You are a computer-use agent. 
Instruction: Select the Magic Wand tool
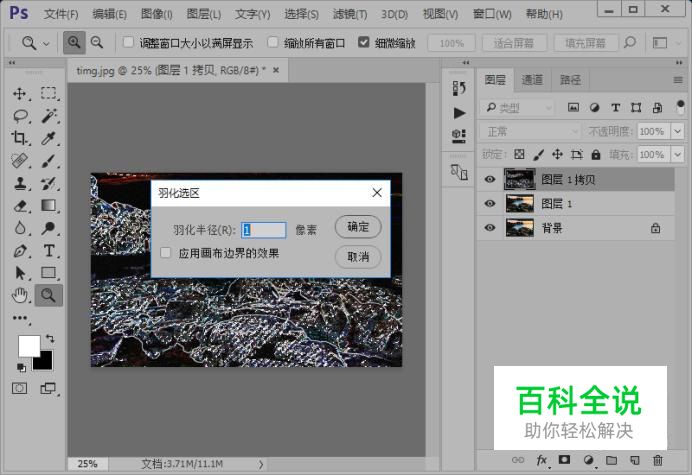click(48, 116)
